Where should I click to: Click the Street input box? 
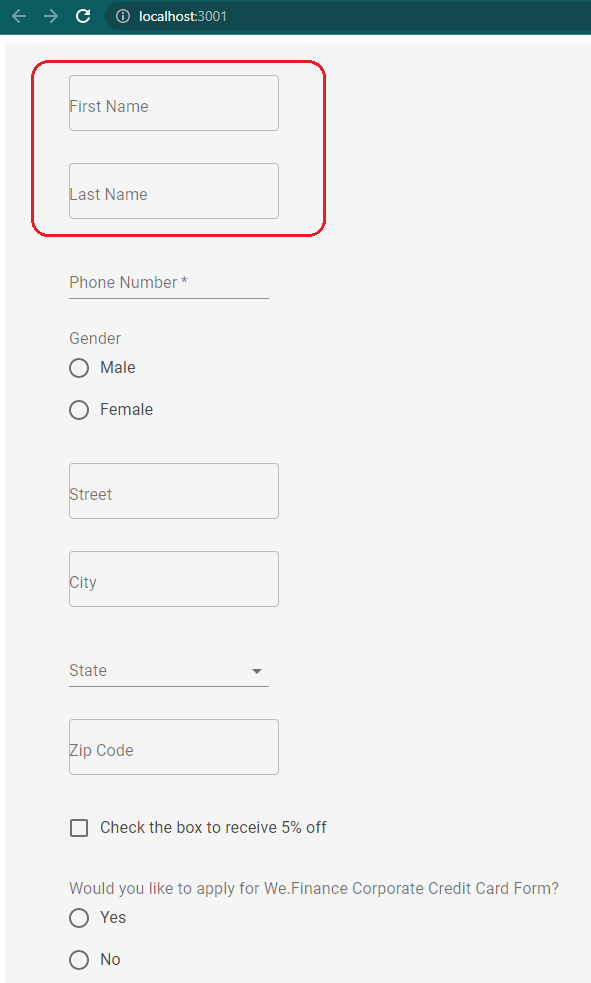pos(174,491)
